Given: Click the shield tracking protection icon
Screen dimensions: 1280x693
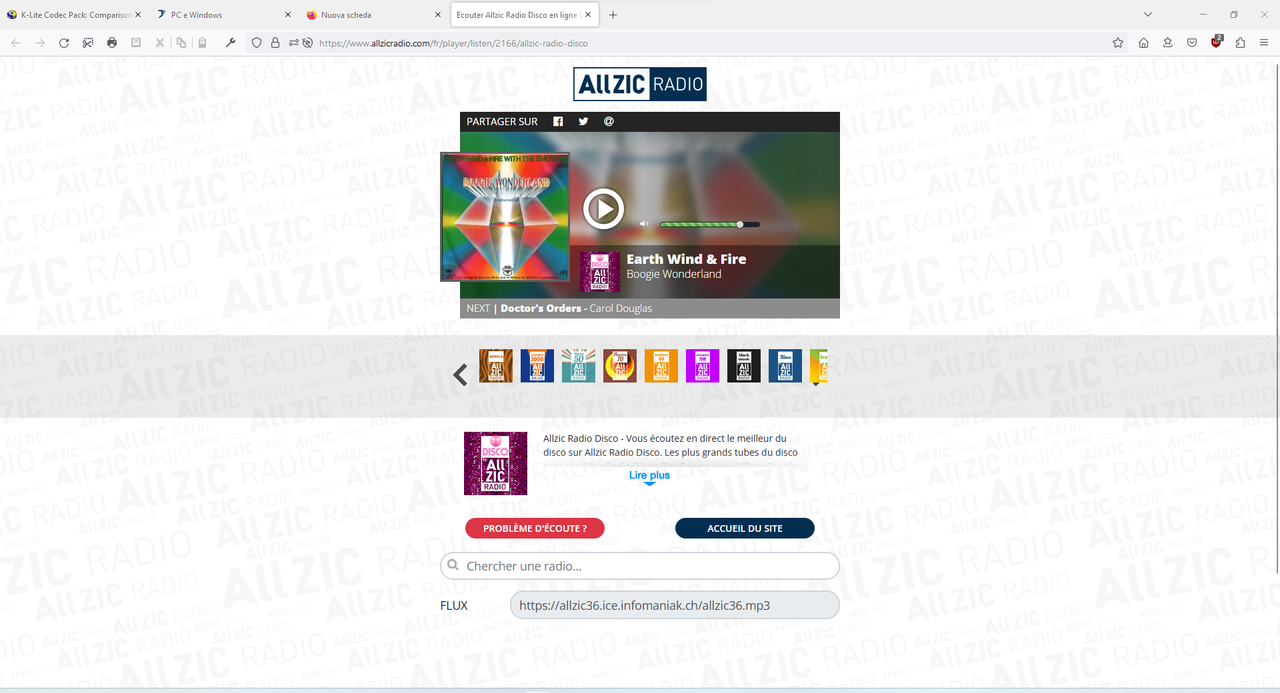Looking at the screenshot, I should coord(257,43).
